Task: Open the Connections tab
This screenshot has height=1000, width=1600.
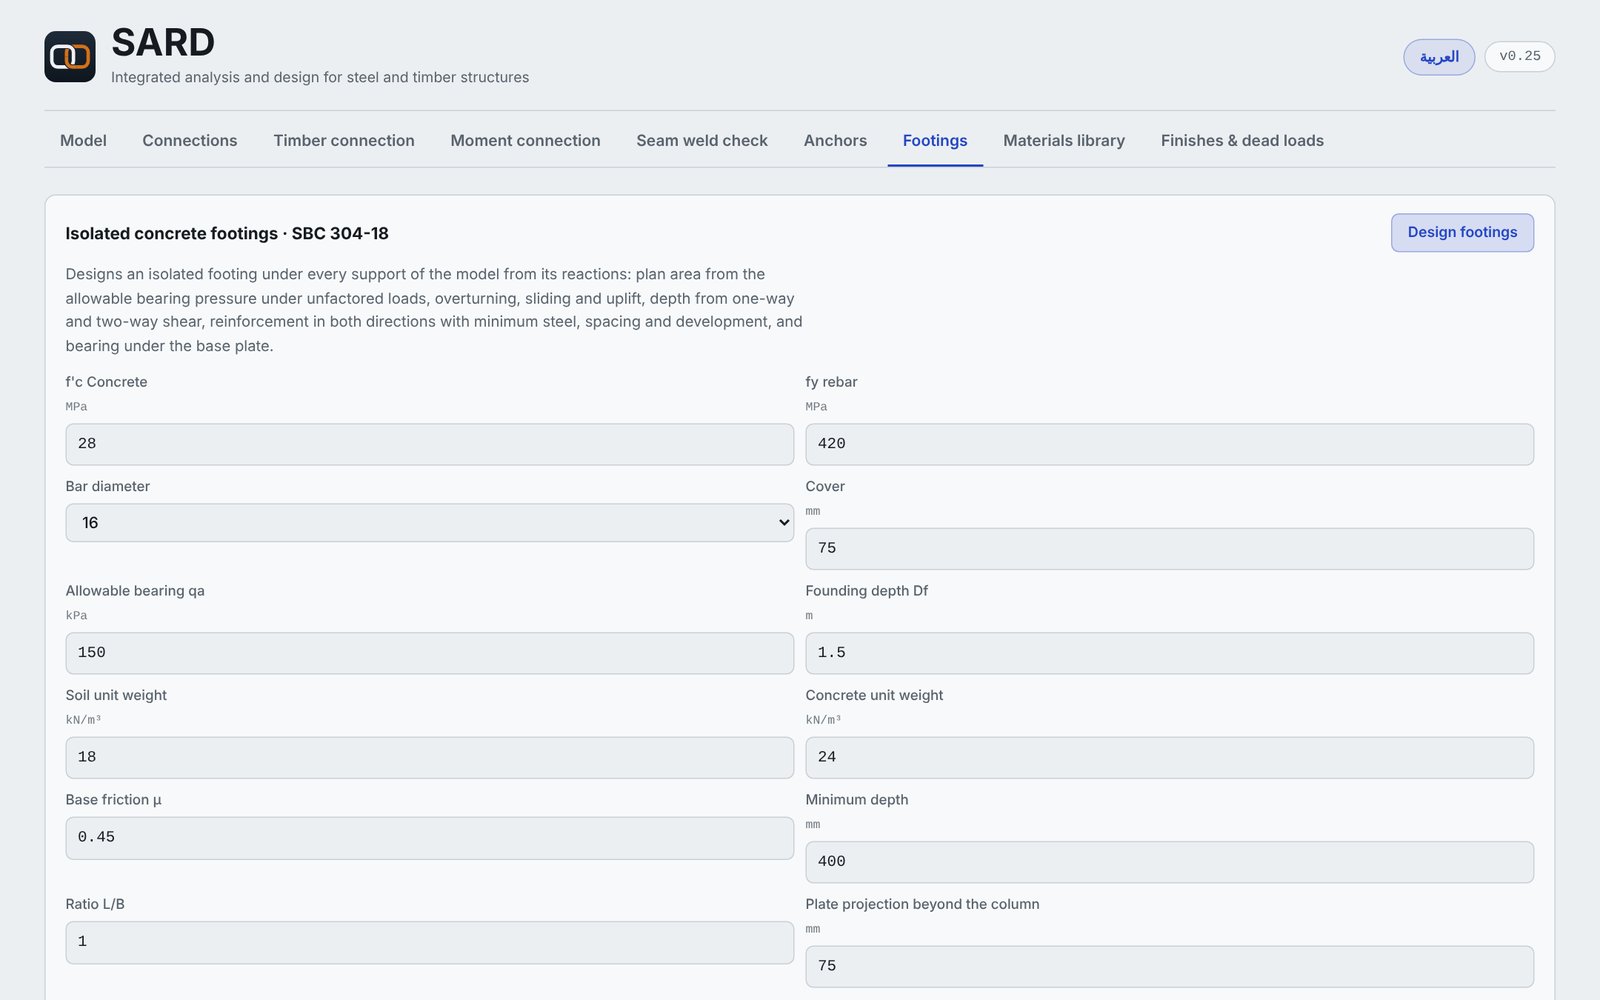Action: [190, 141]
